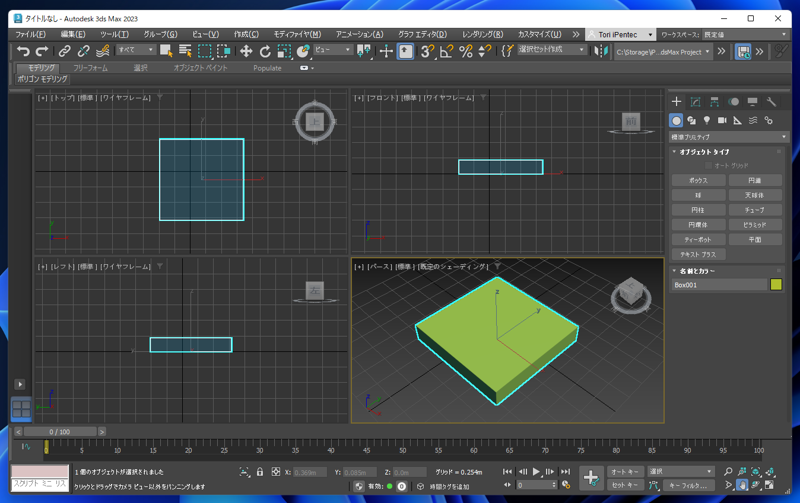
Task: Toggle Spinner Snap
Action: pos(484,51)
